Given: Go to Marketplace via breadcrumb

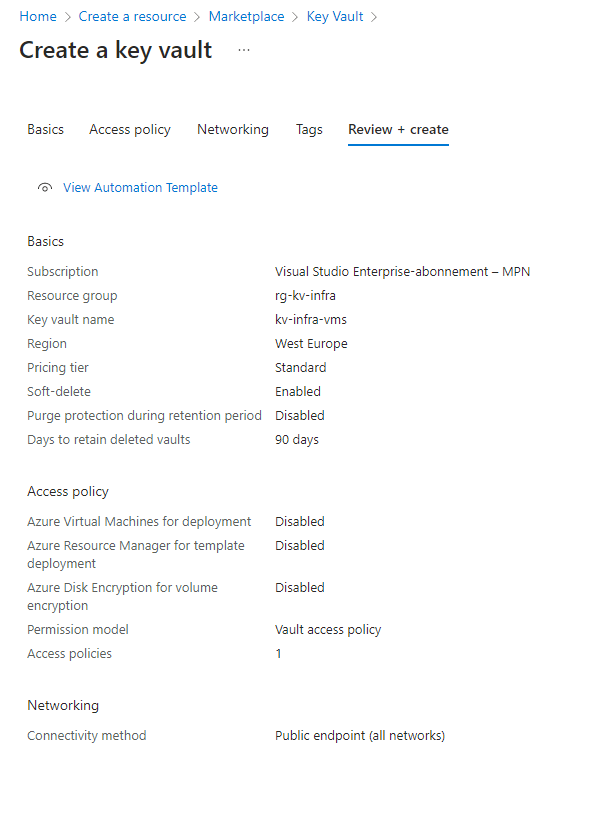Looking at the screenshot, I should coord(246,16).
